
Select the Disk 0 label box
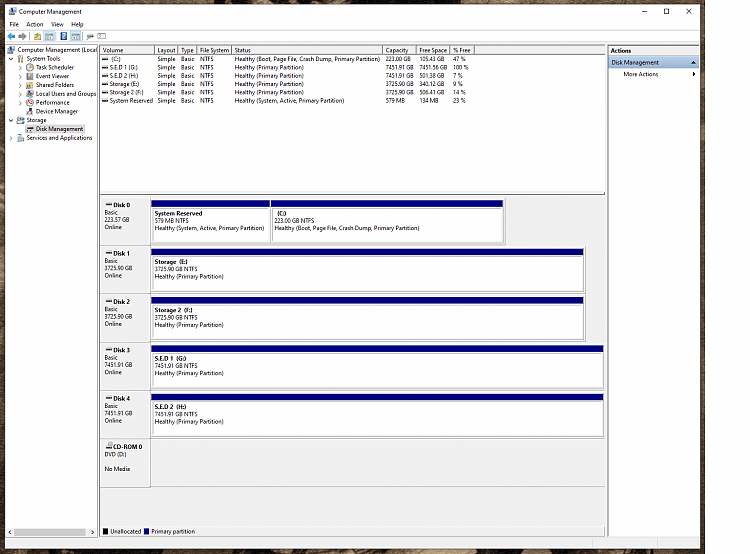[125, 222]
